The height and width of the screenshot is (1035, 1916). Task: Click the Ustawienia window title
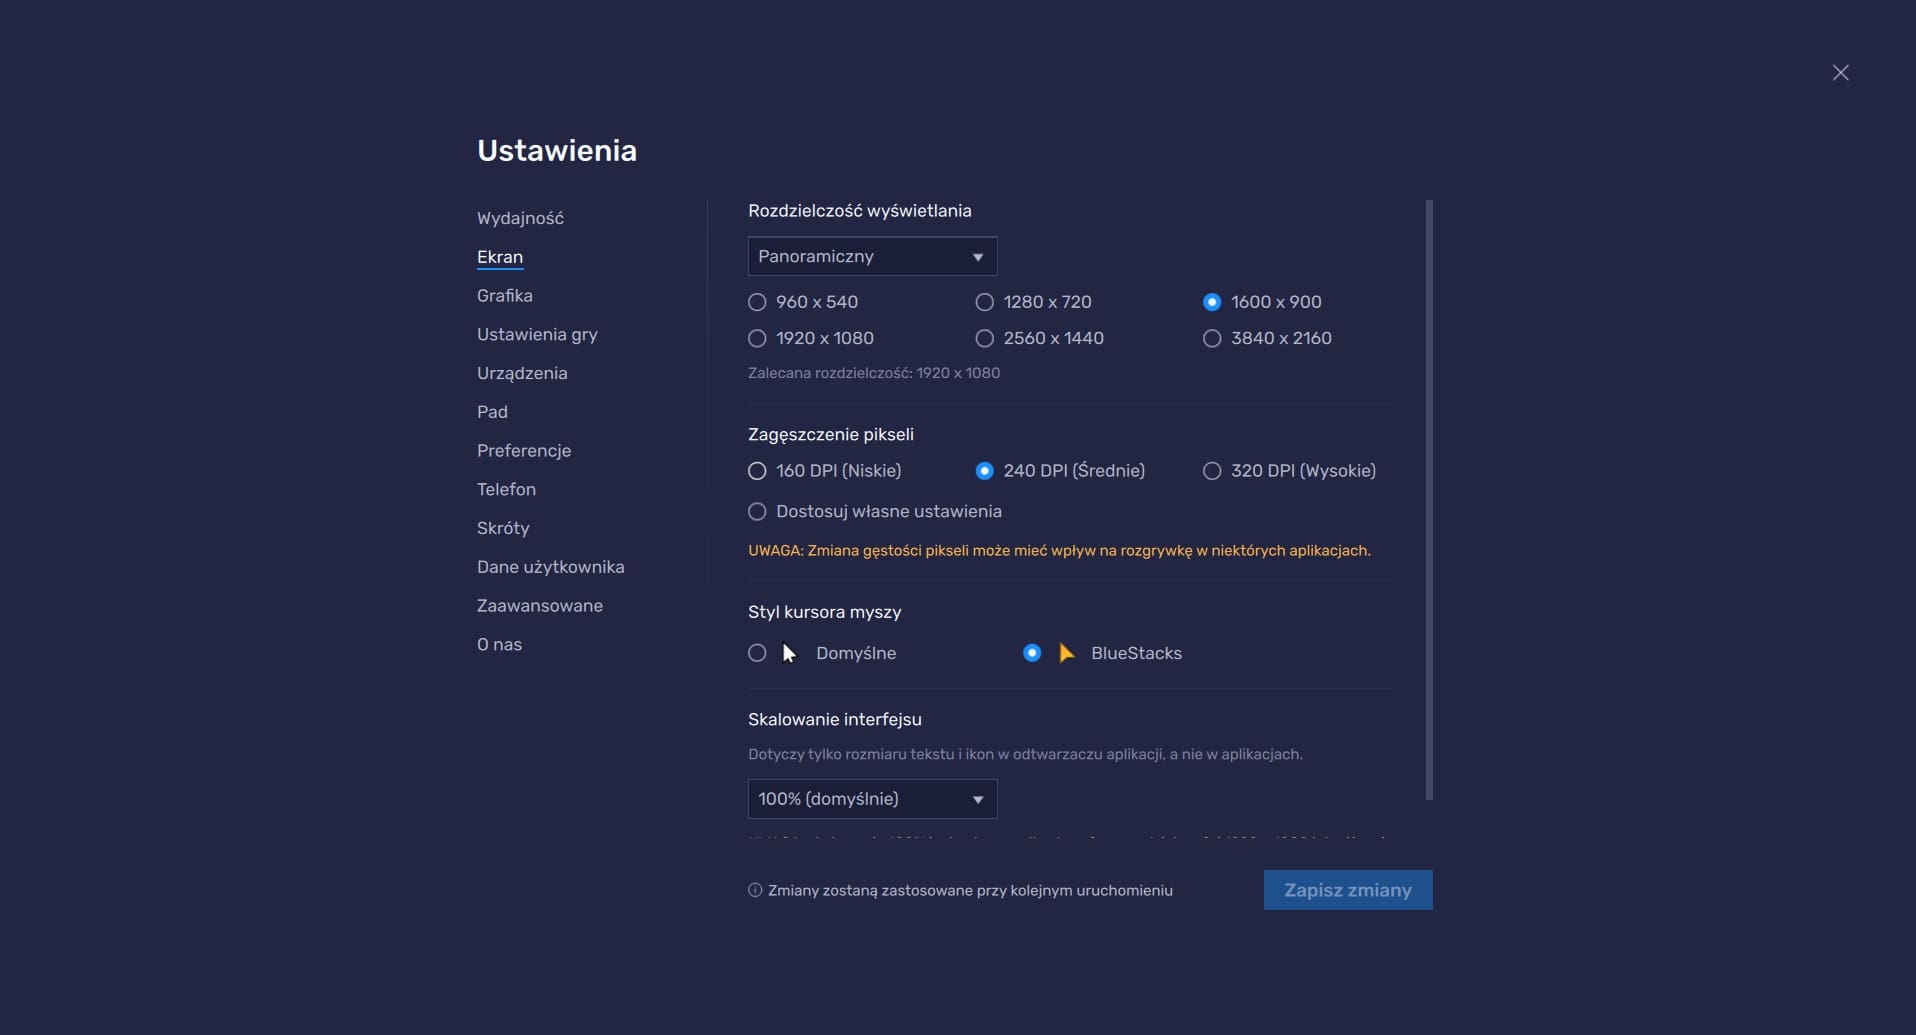click(557, 150)
